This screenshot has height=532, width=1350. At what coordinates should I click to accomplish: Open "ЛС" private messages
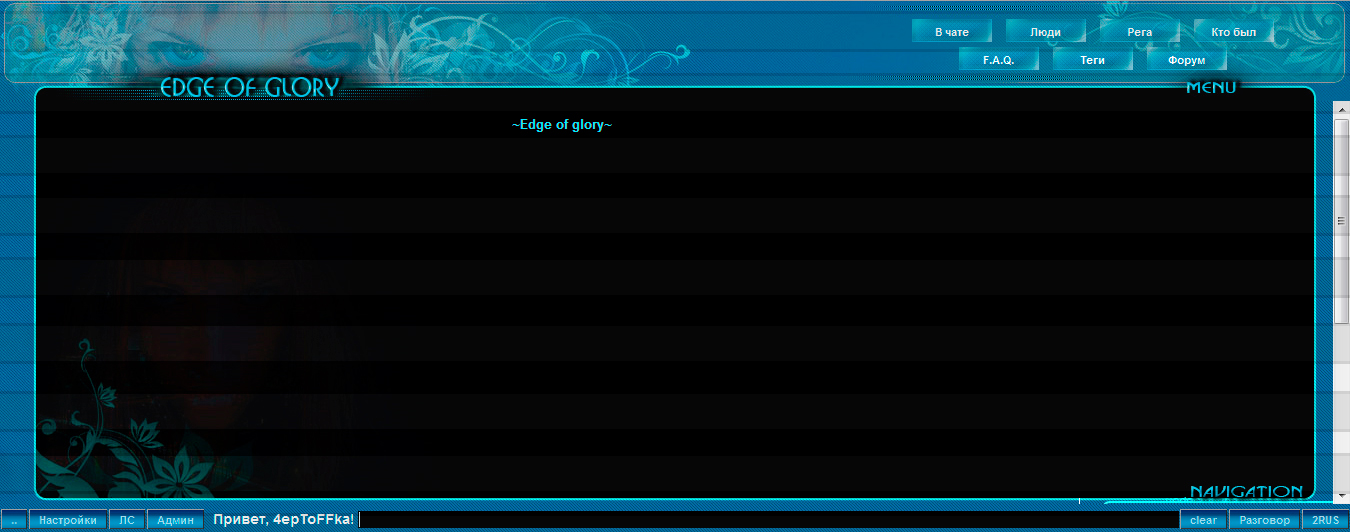127,520
